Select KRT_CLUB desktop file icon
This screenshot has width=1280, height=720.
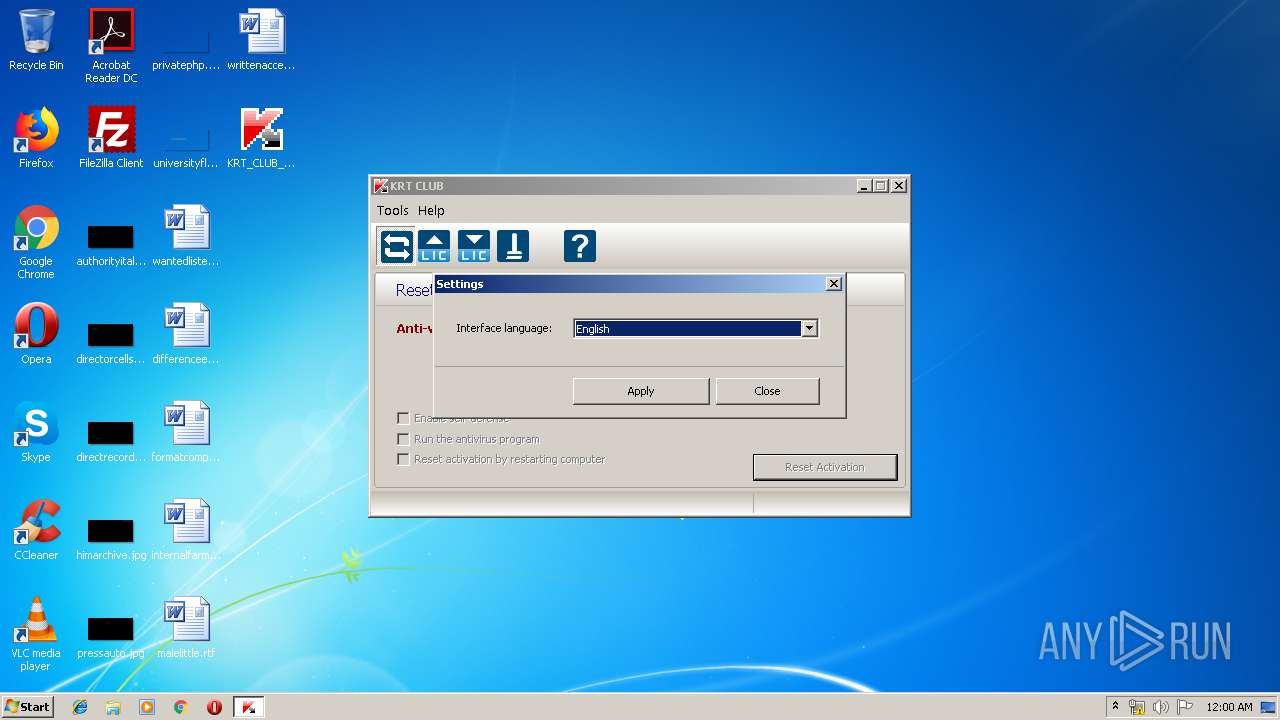[261, 138]
